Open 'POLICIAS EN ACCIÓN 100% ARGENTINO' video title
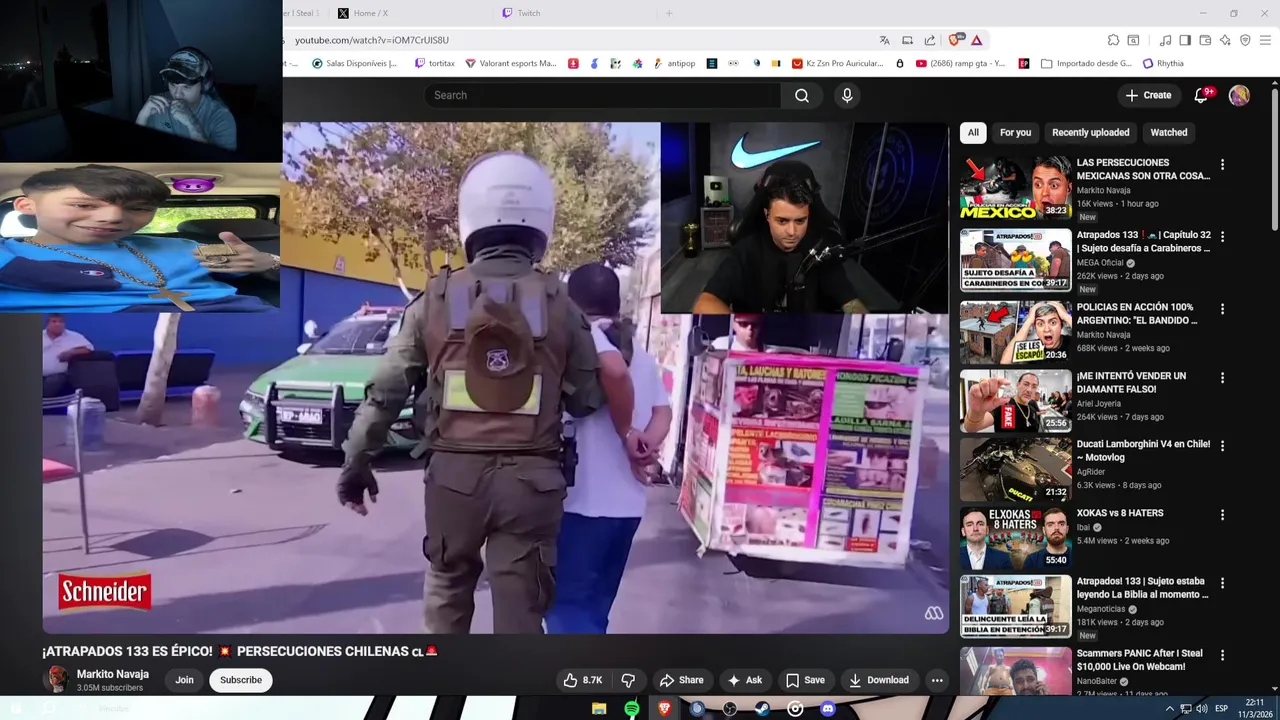 point(1137,314)
